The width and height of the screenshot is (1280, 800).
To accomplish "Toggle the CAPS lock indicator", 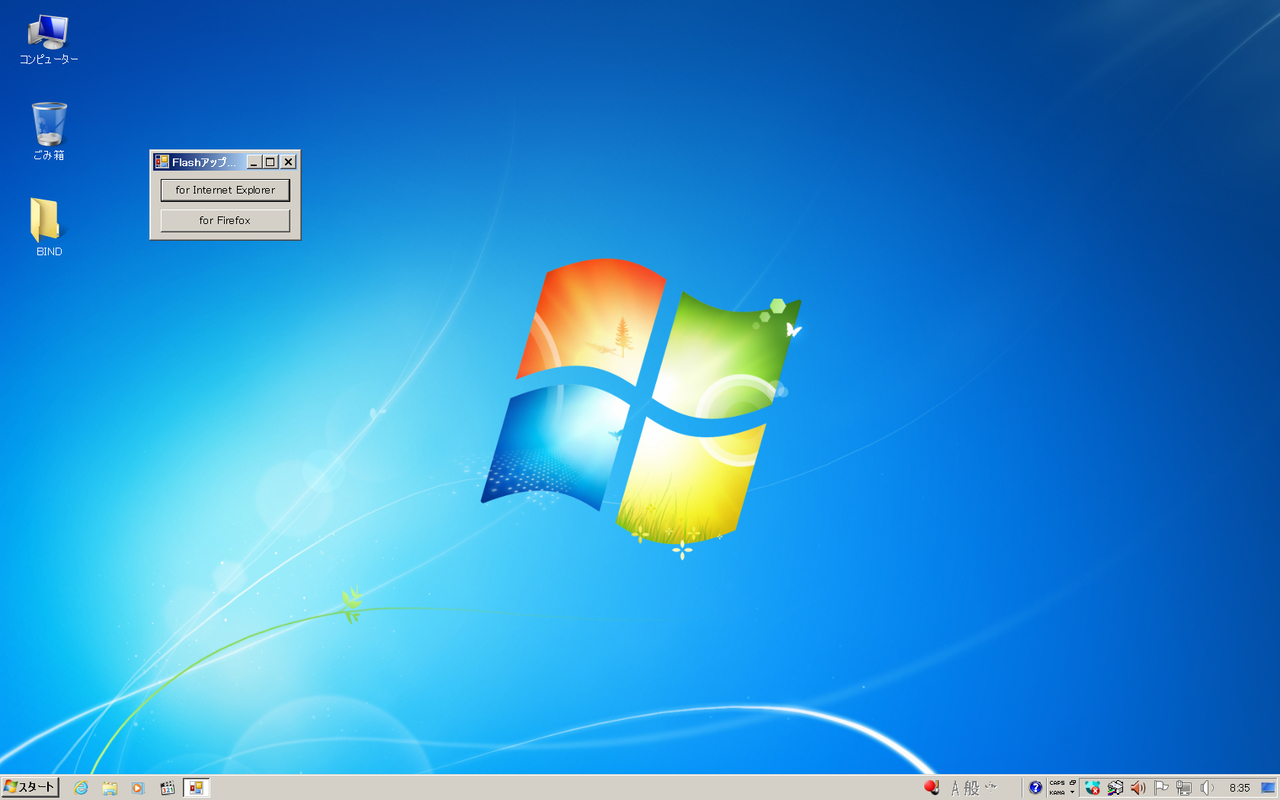I will coord(1057,783).
